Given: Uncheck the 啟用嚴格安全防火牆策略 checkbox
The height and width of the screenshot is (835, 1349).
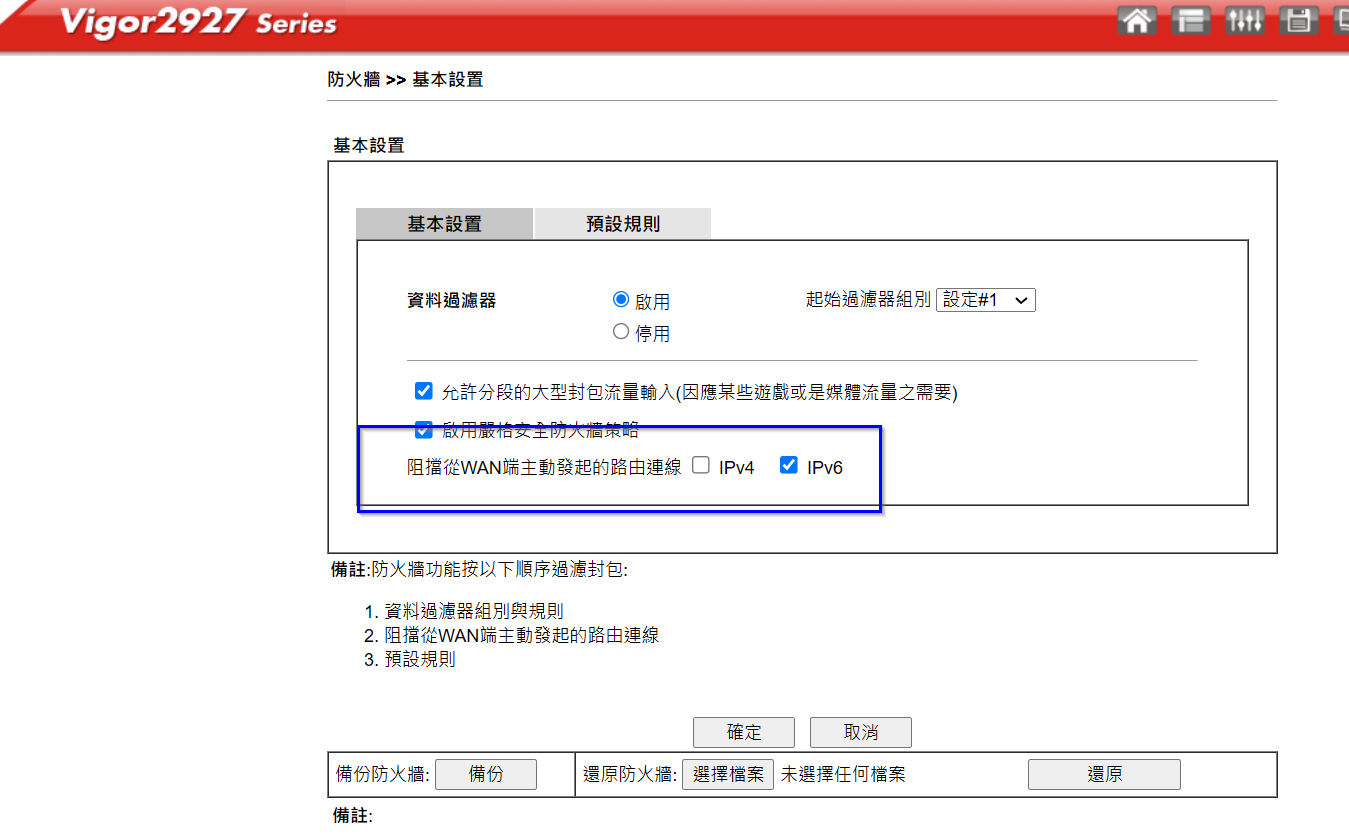Looking at the screenshot, I should click(424, 430).
